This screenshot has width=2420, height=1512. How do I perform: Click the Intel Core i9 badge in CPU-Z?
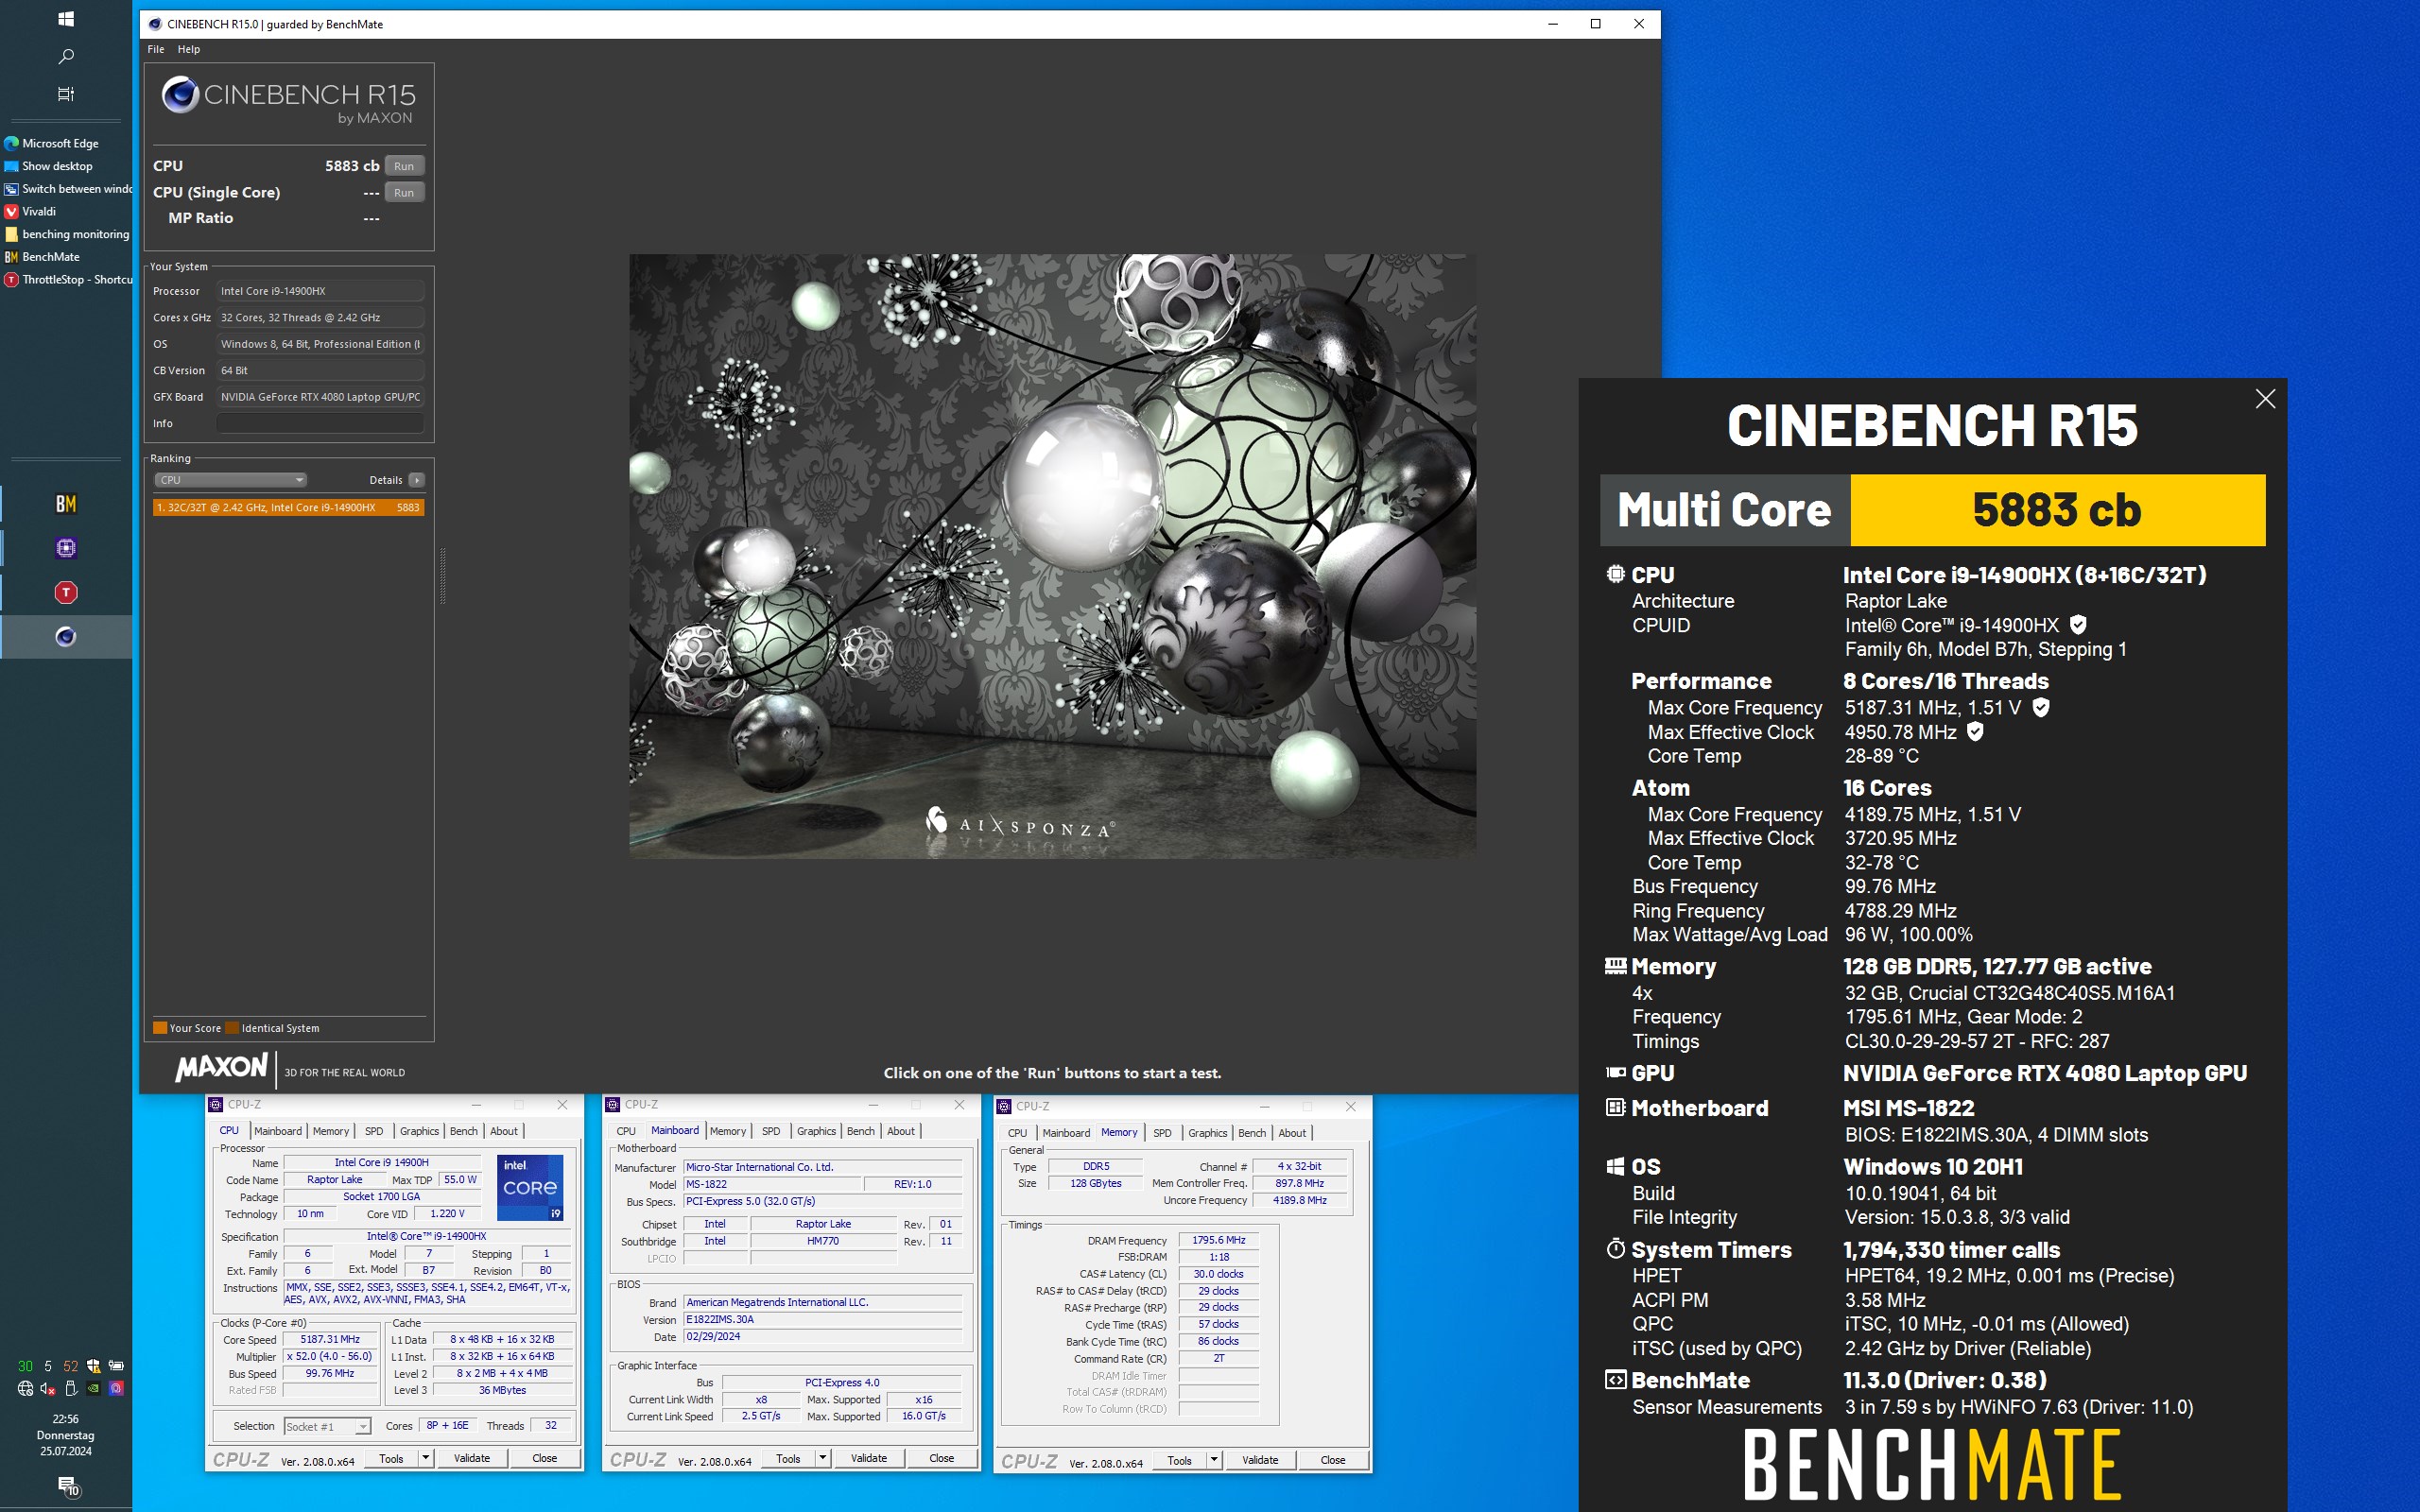click(x=530, y=1187)
